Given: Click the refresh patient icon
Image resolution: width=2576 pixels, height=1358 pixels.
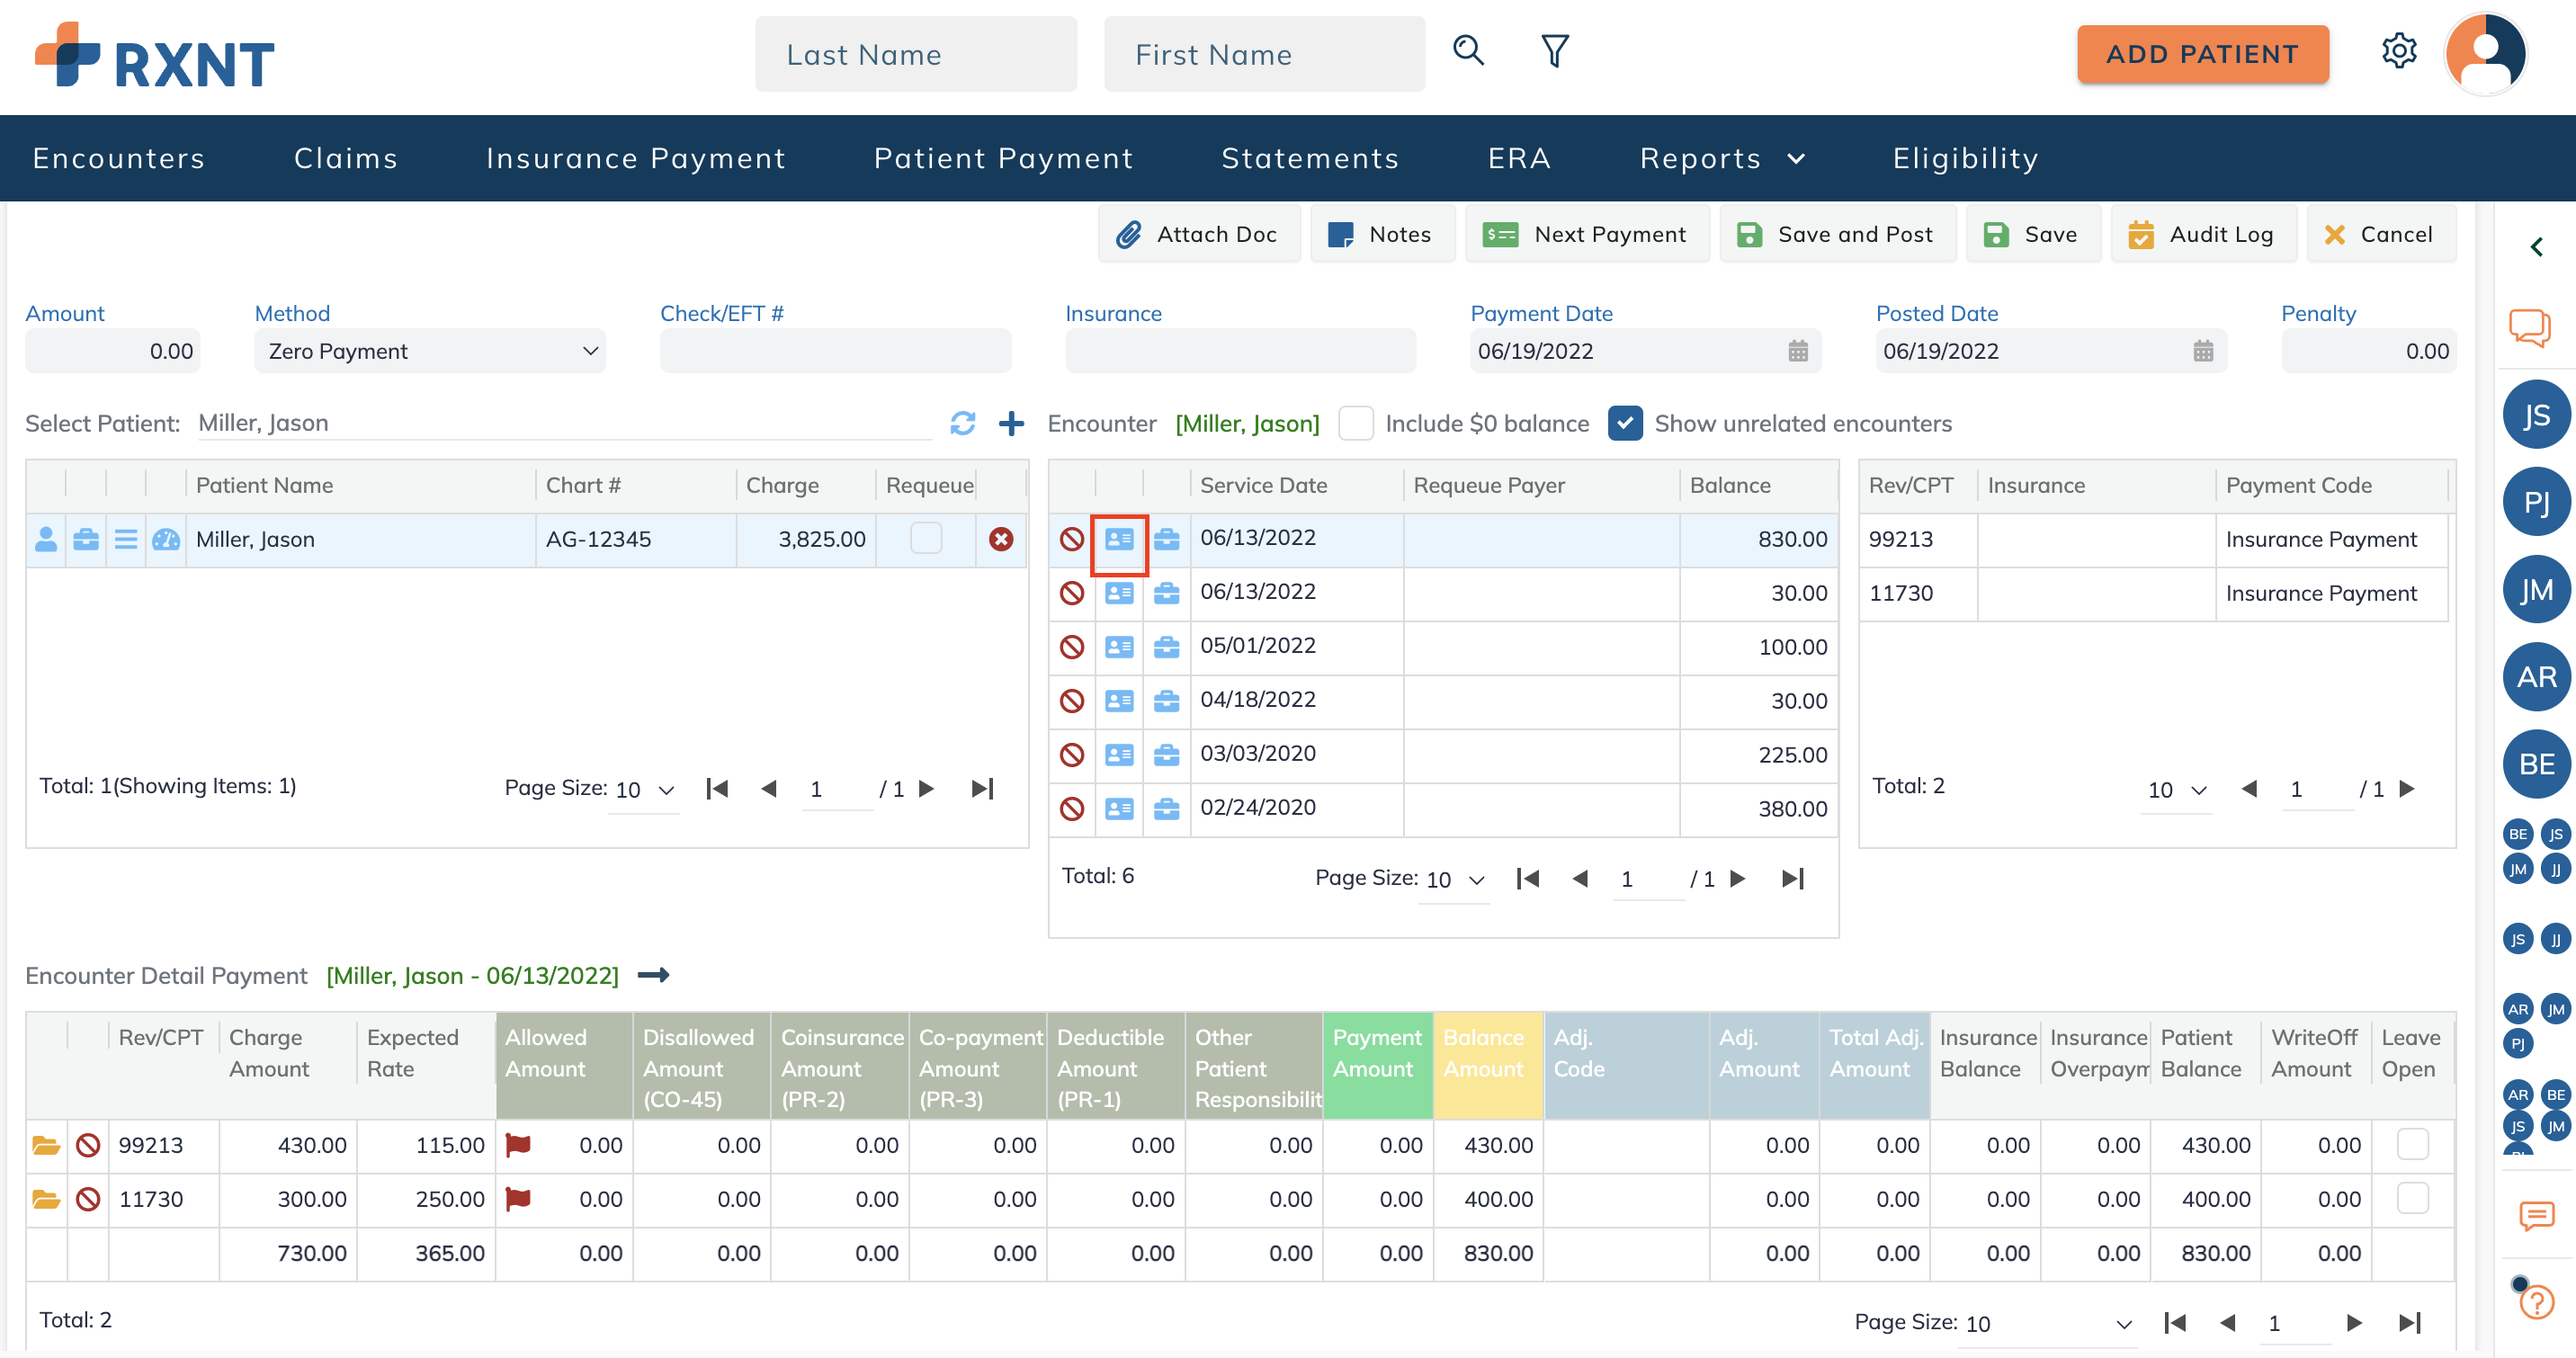Looking at the screenshot, I should [x=962, y=423].
